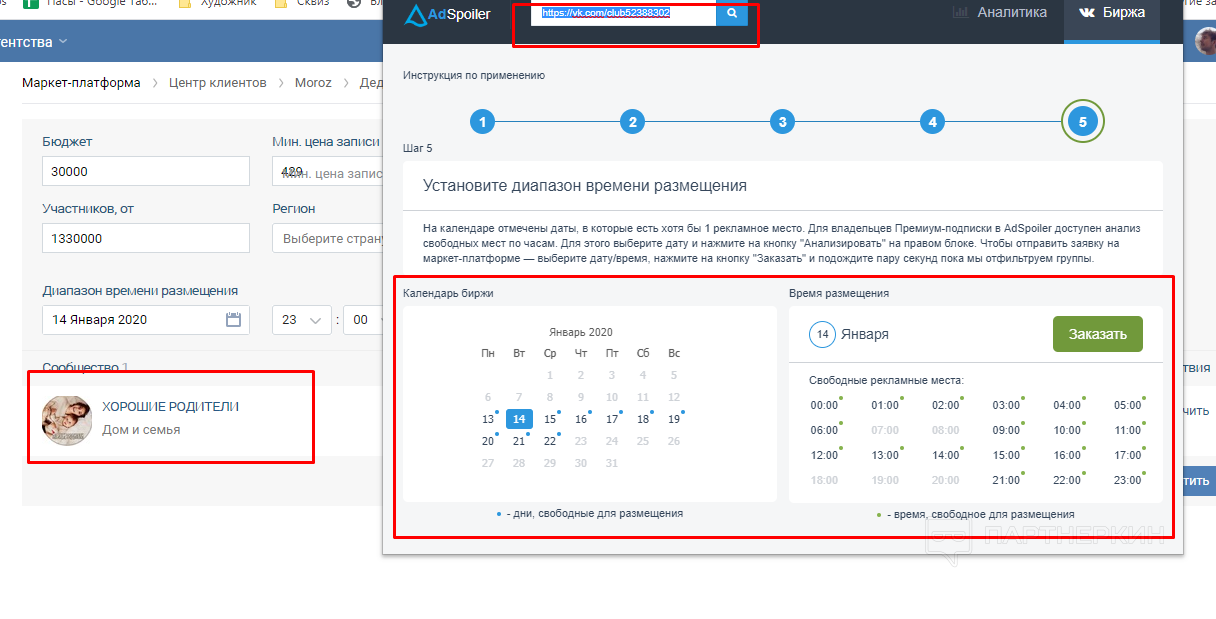Open the Биржа tab
Screen dimensions: 1216x619
tap(1111, 13)
